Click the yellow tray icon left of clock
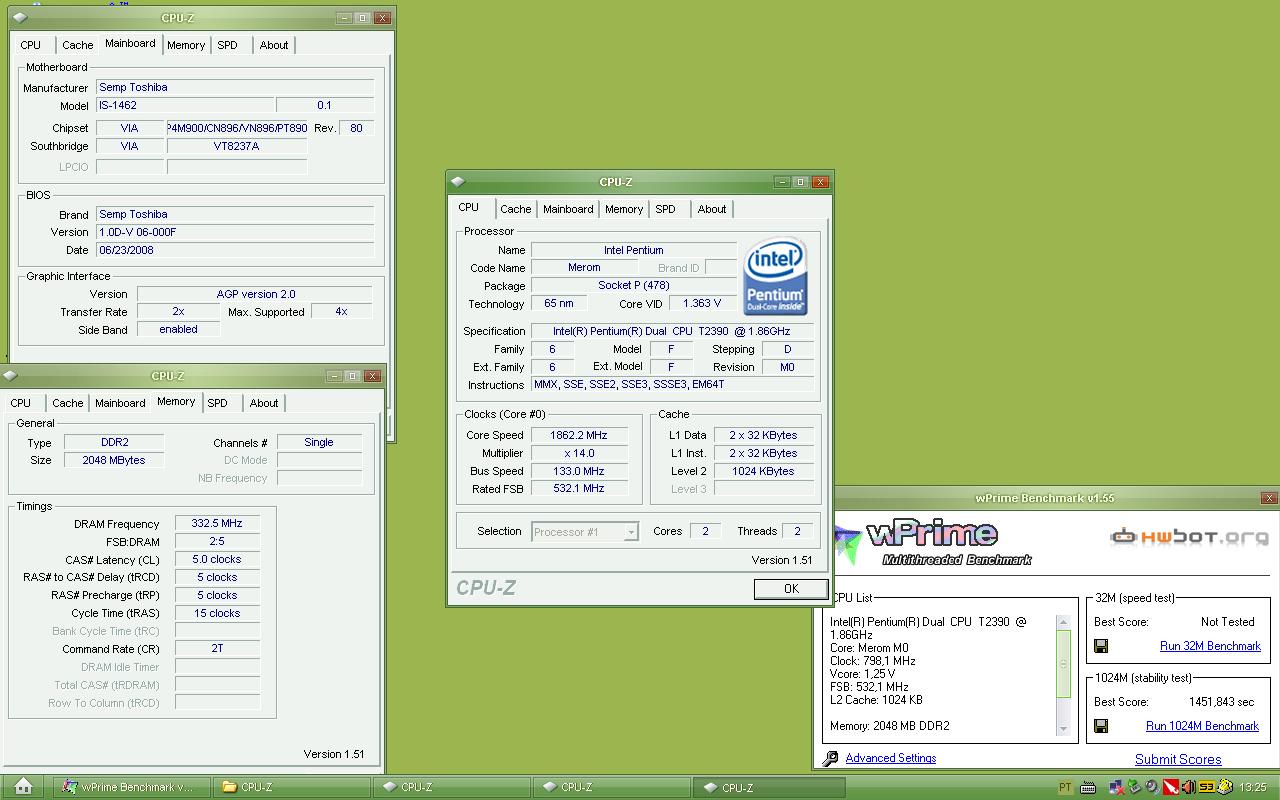This screenshot has width=1280, height=800. tap(1226, 787)
